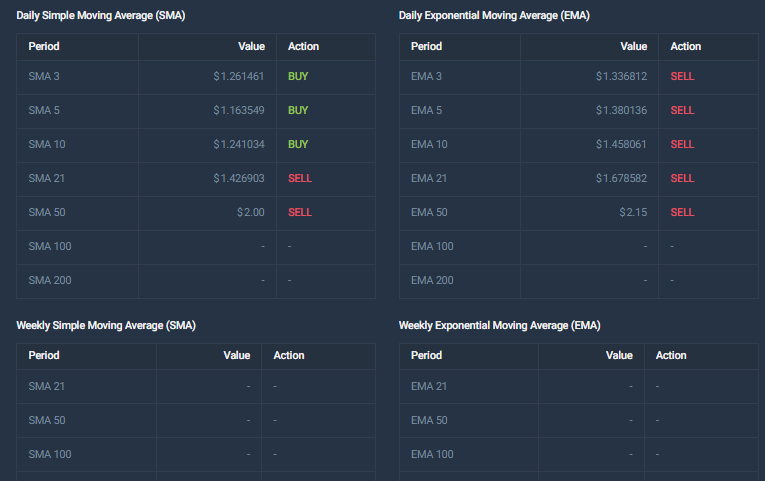Viewport: 765px width, 481px height.
Task: Click the SELL action for EMA 3
Action: [x=682, y=76]
